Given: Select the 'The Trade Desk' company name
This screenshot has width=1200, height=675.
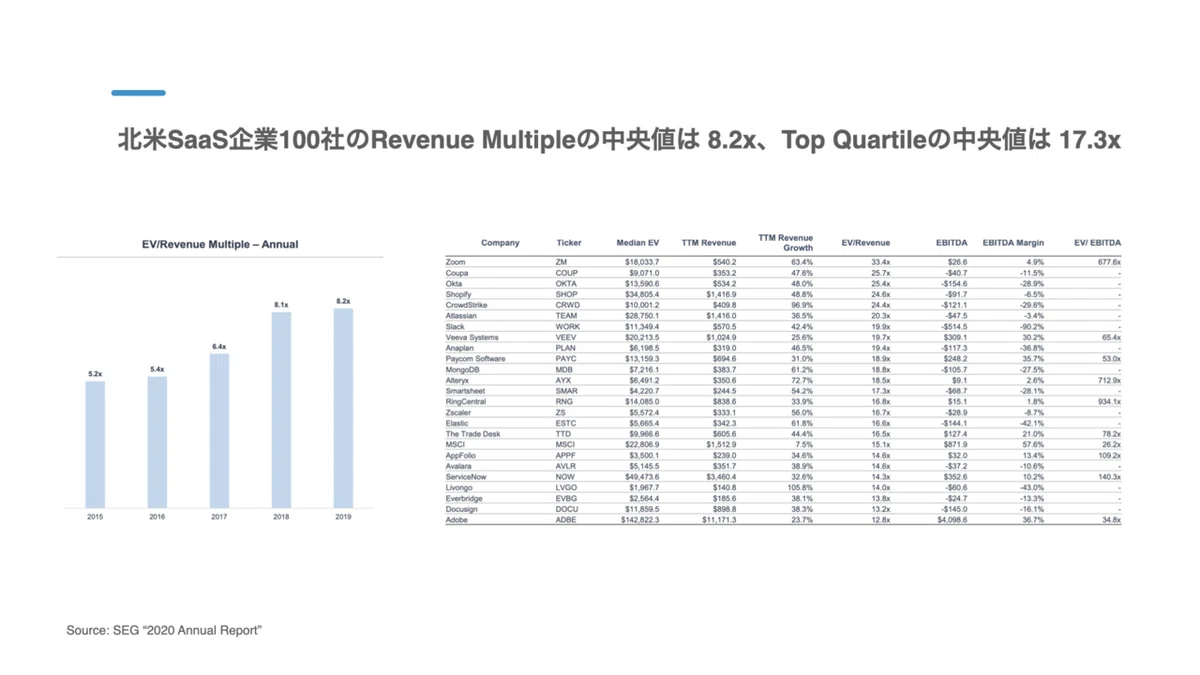Looking at the screenshot, I should tap(472, 434).
